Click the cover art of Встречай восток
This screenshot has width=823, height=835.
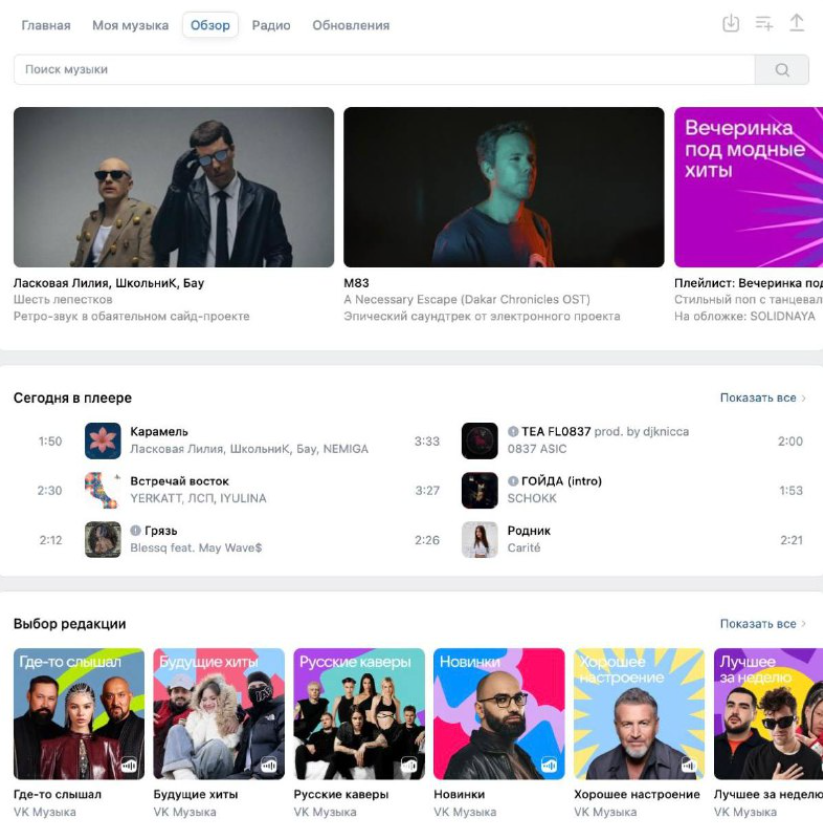click(x=103, y=490)
